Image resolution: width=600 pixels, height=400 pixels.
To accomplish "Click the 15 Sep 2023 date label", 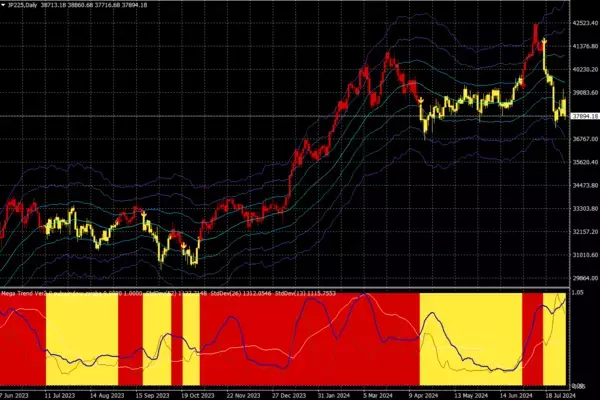I will click(152, 395).
